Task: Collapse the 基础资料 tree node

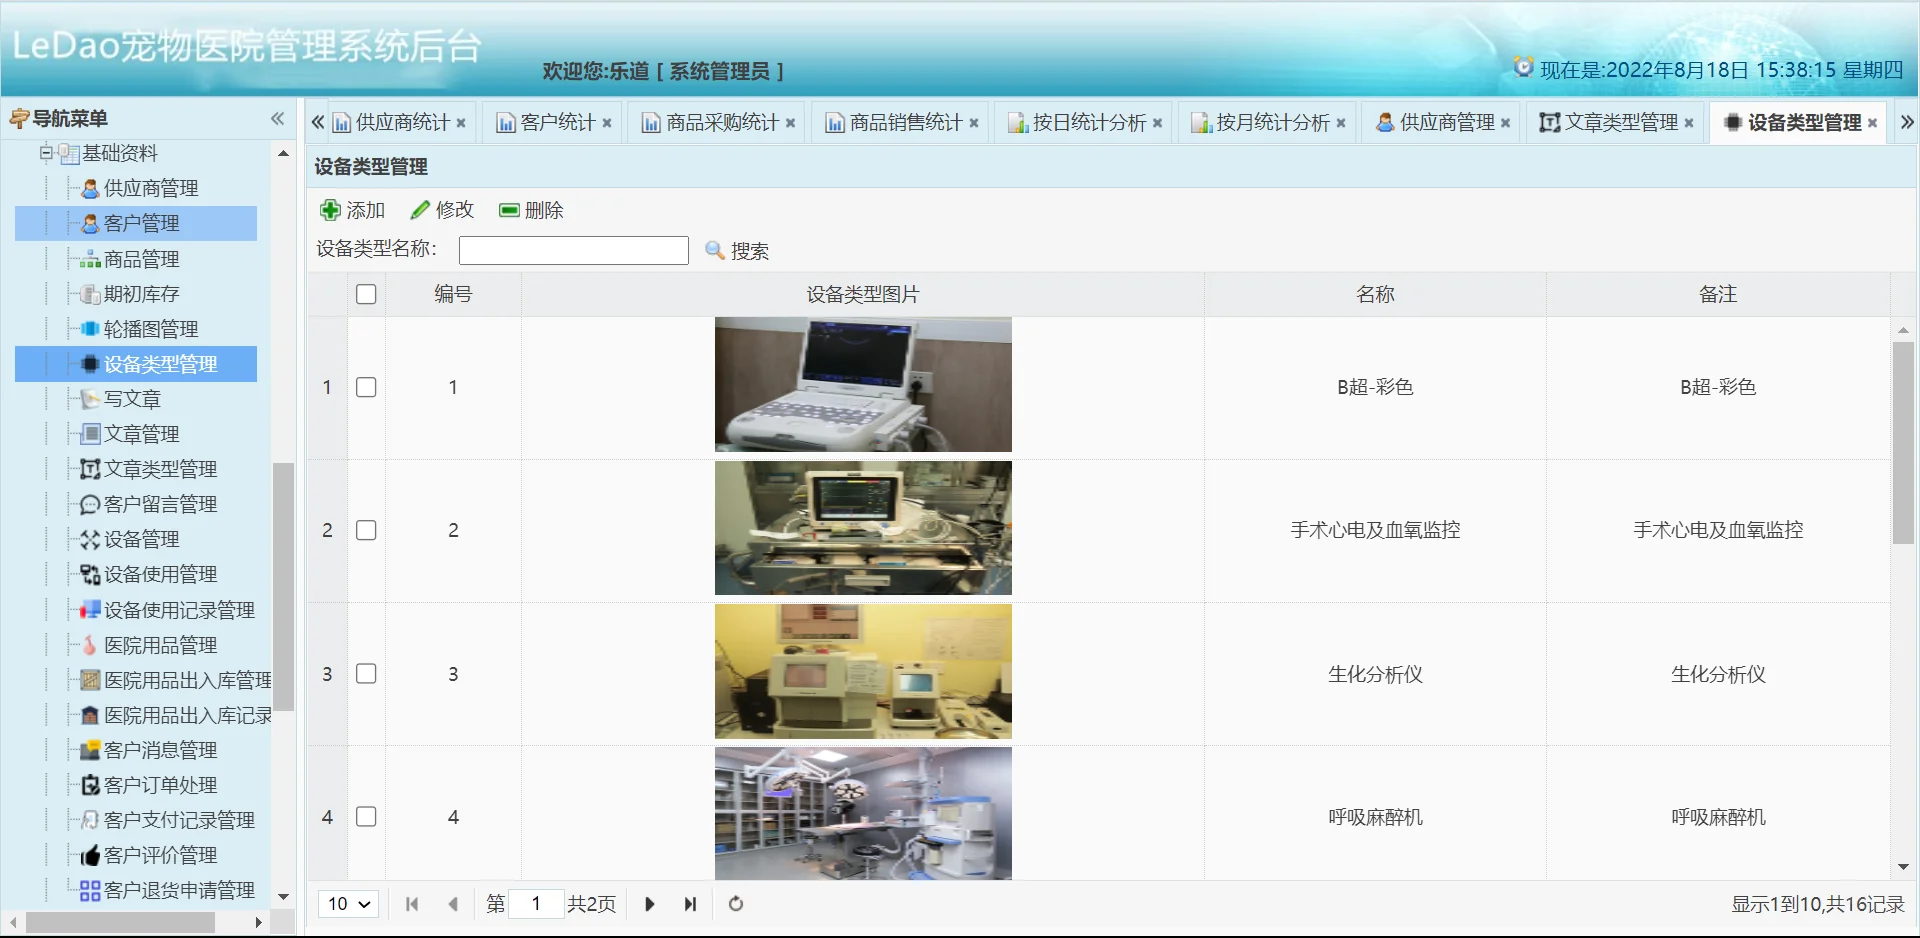Action: [48, 153]
